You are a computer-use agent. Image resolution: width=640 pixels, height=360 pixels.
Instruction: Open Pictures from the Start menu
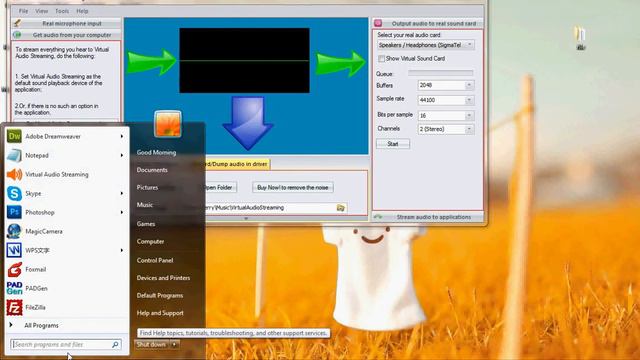pos(147,187)
